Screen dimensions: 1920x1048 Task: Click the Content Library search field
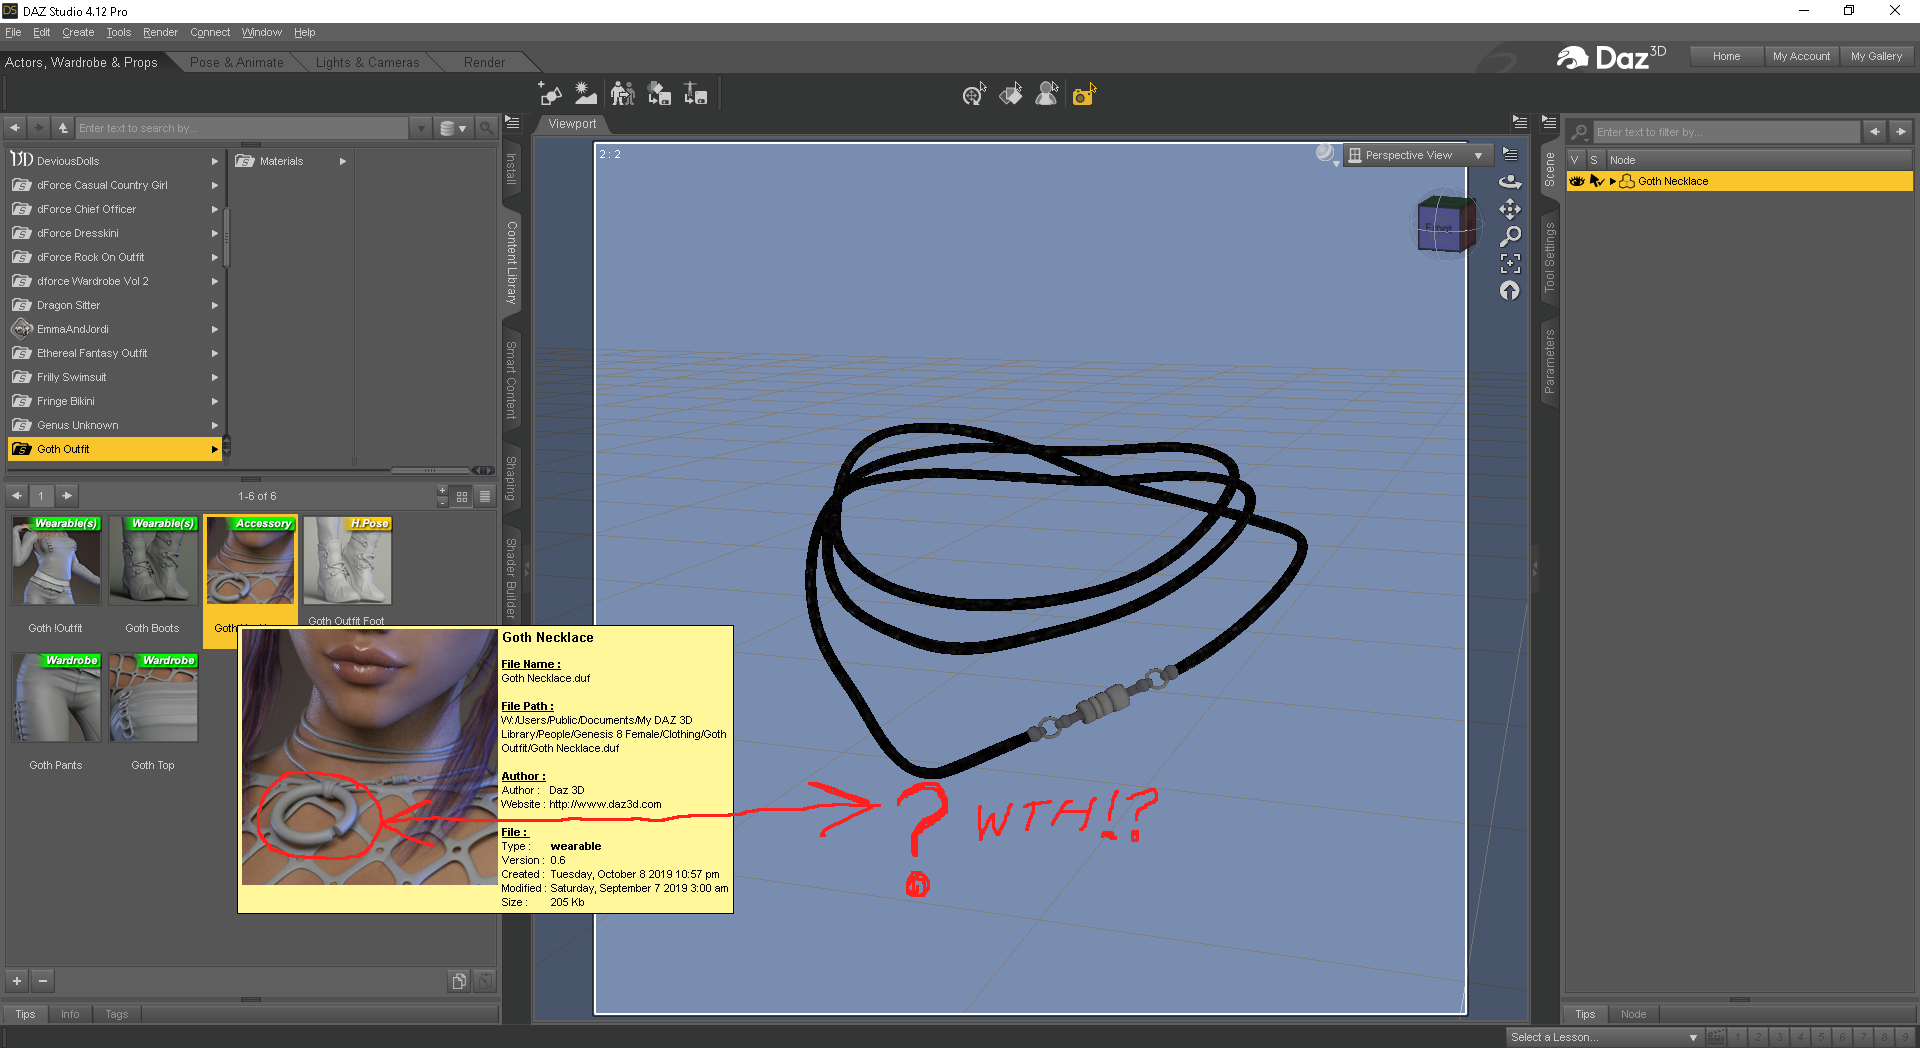tap(242, 128)
